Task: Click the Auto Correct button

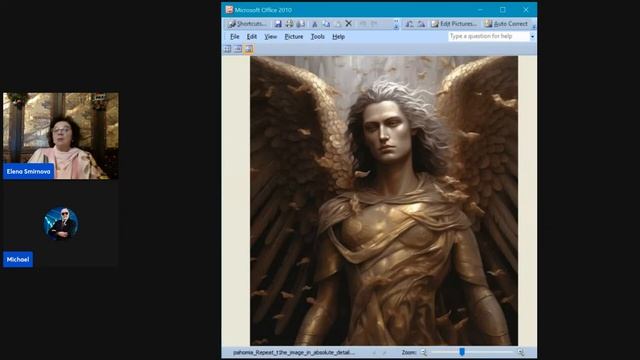Action: click(506, 24)
